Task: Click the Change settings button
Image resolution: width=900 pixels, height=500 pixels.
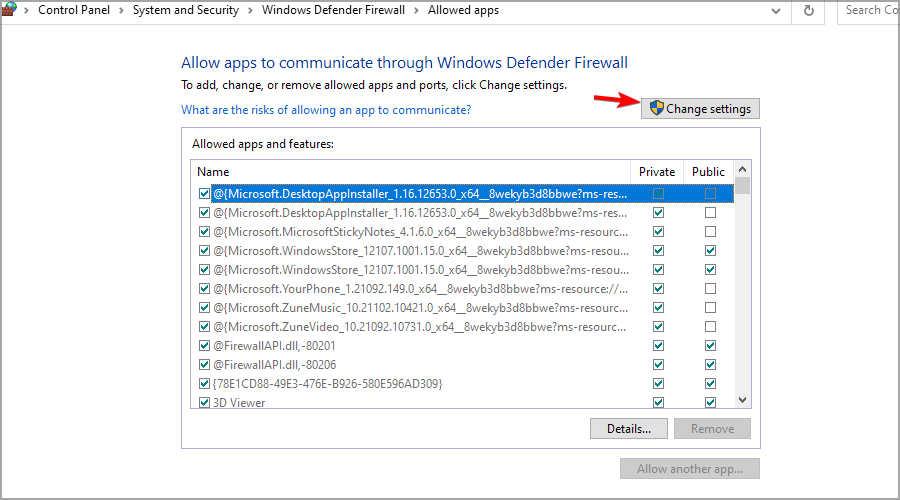Action: click(x=700, y=108)
